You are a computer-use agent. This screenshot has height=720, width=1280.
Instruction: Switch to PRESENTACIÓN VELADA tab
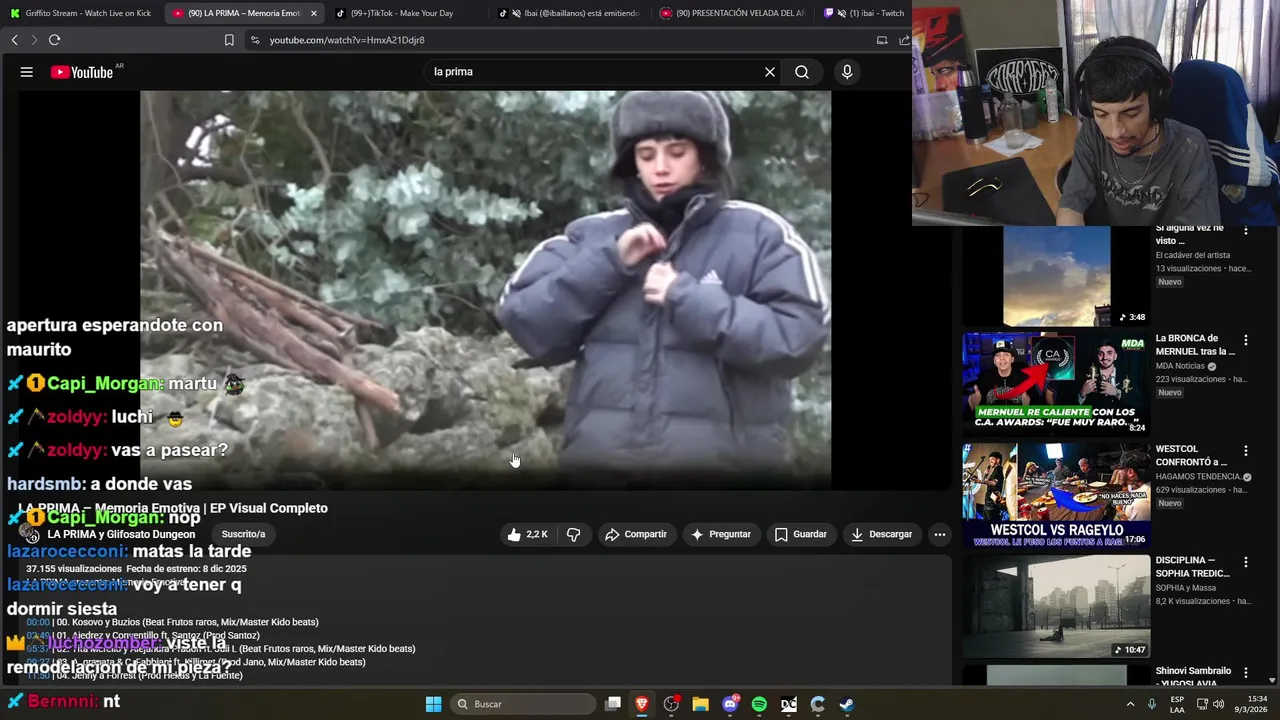pos(733,13)
